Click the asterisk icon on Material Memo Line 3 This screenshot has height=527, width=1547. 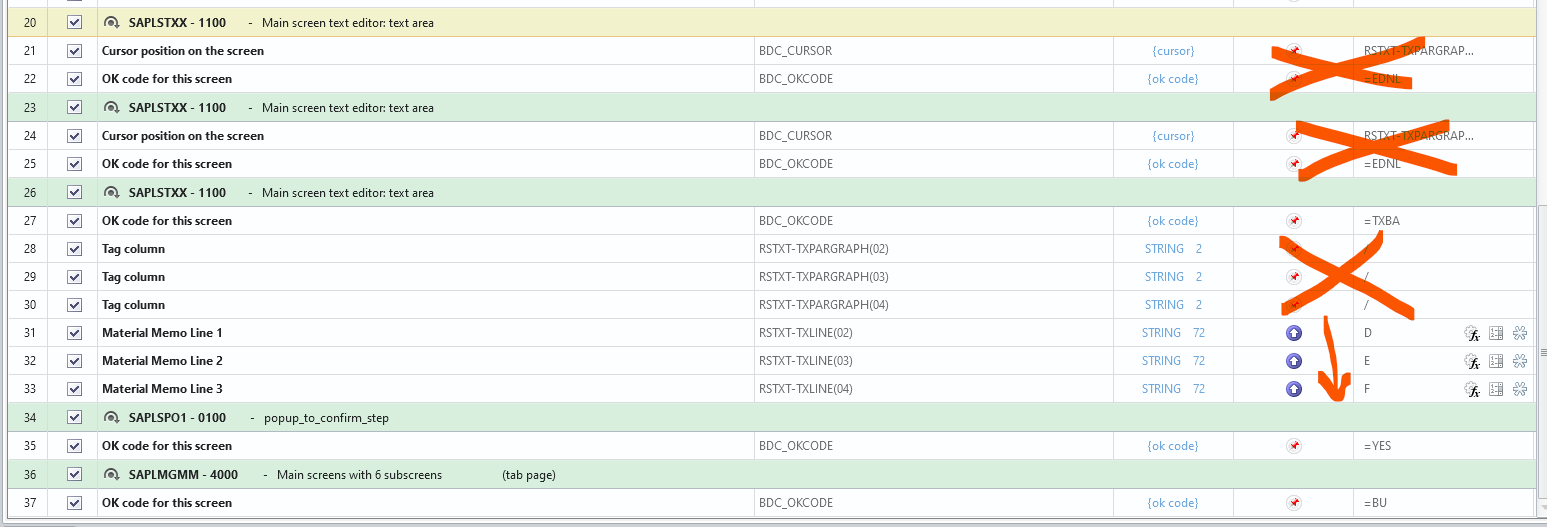click(x=1520, y=389)
